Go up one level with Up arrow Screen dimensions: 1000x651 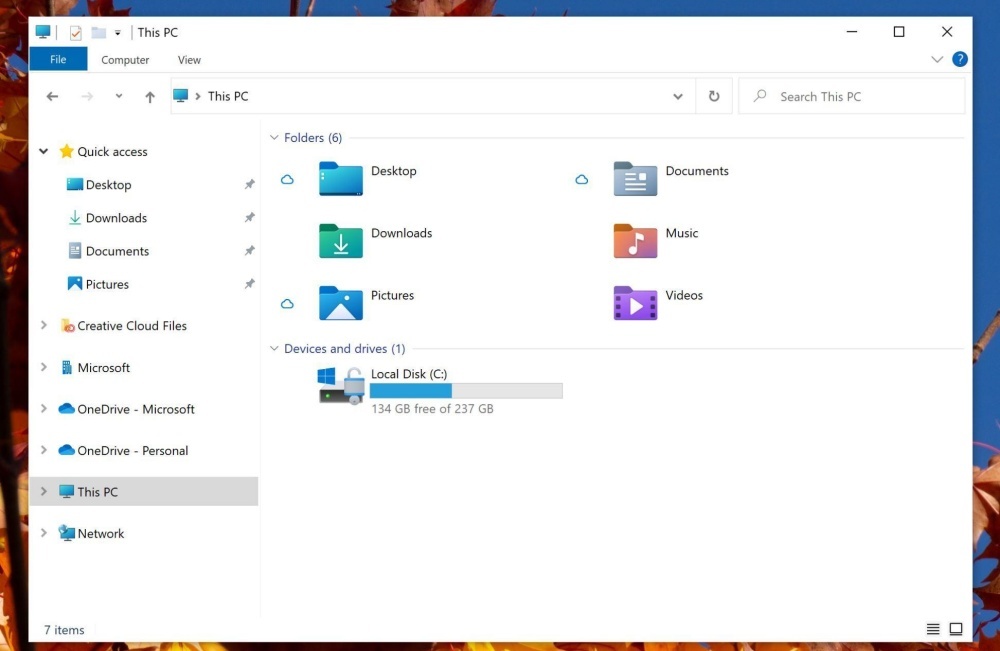pyautogui.click(x=150, y=97)
